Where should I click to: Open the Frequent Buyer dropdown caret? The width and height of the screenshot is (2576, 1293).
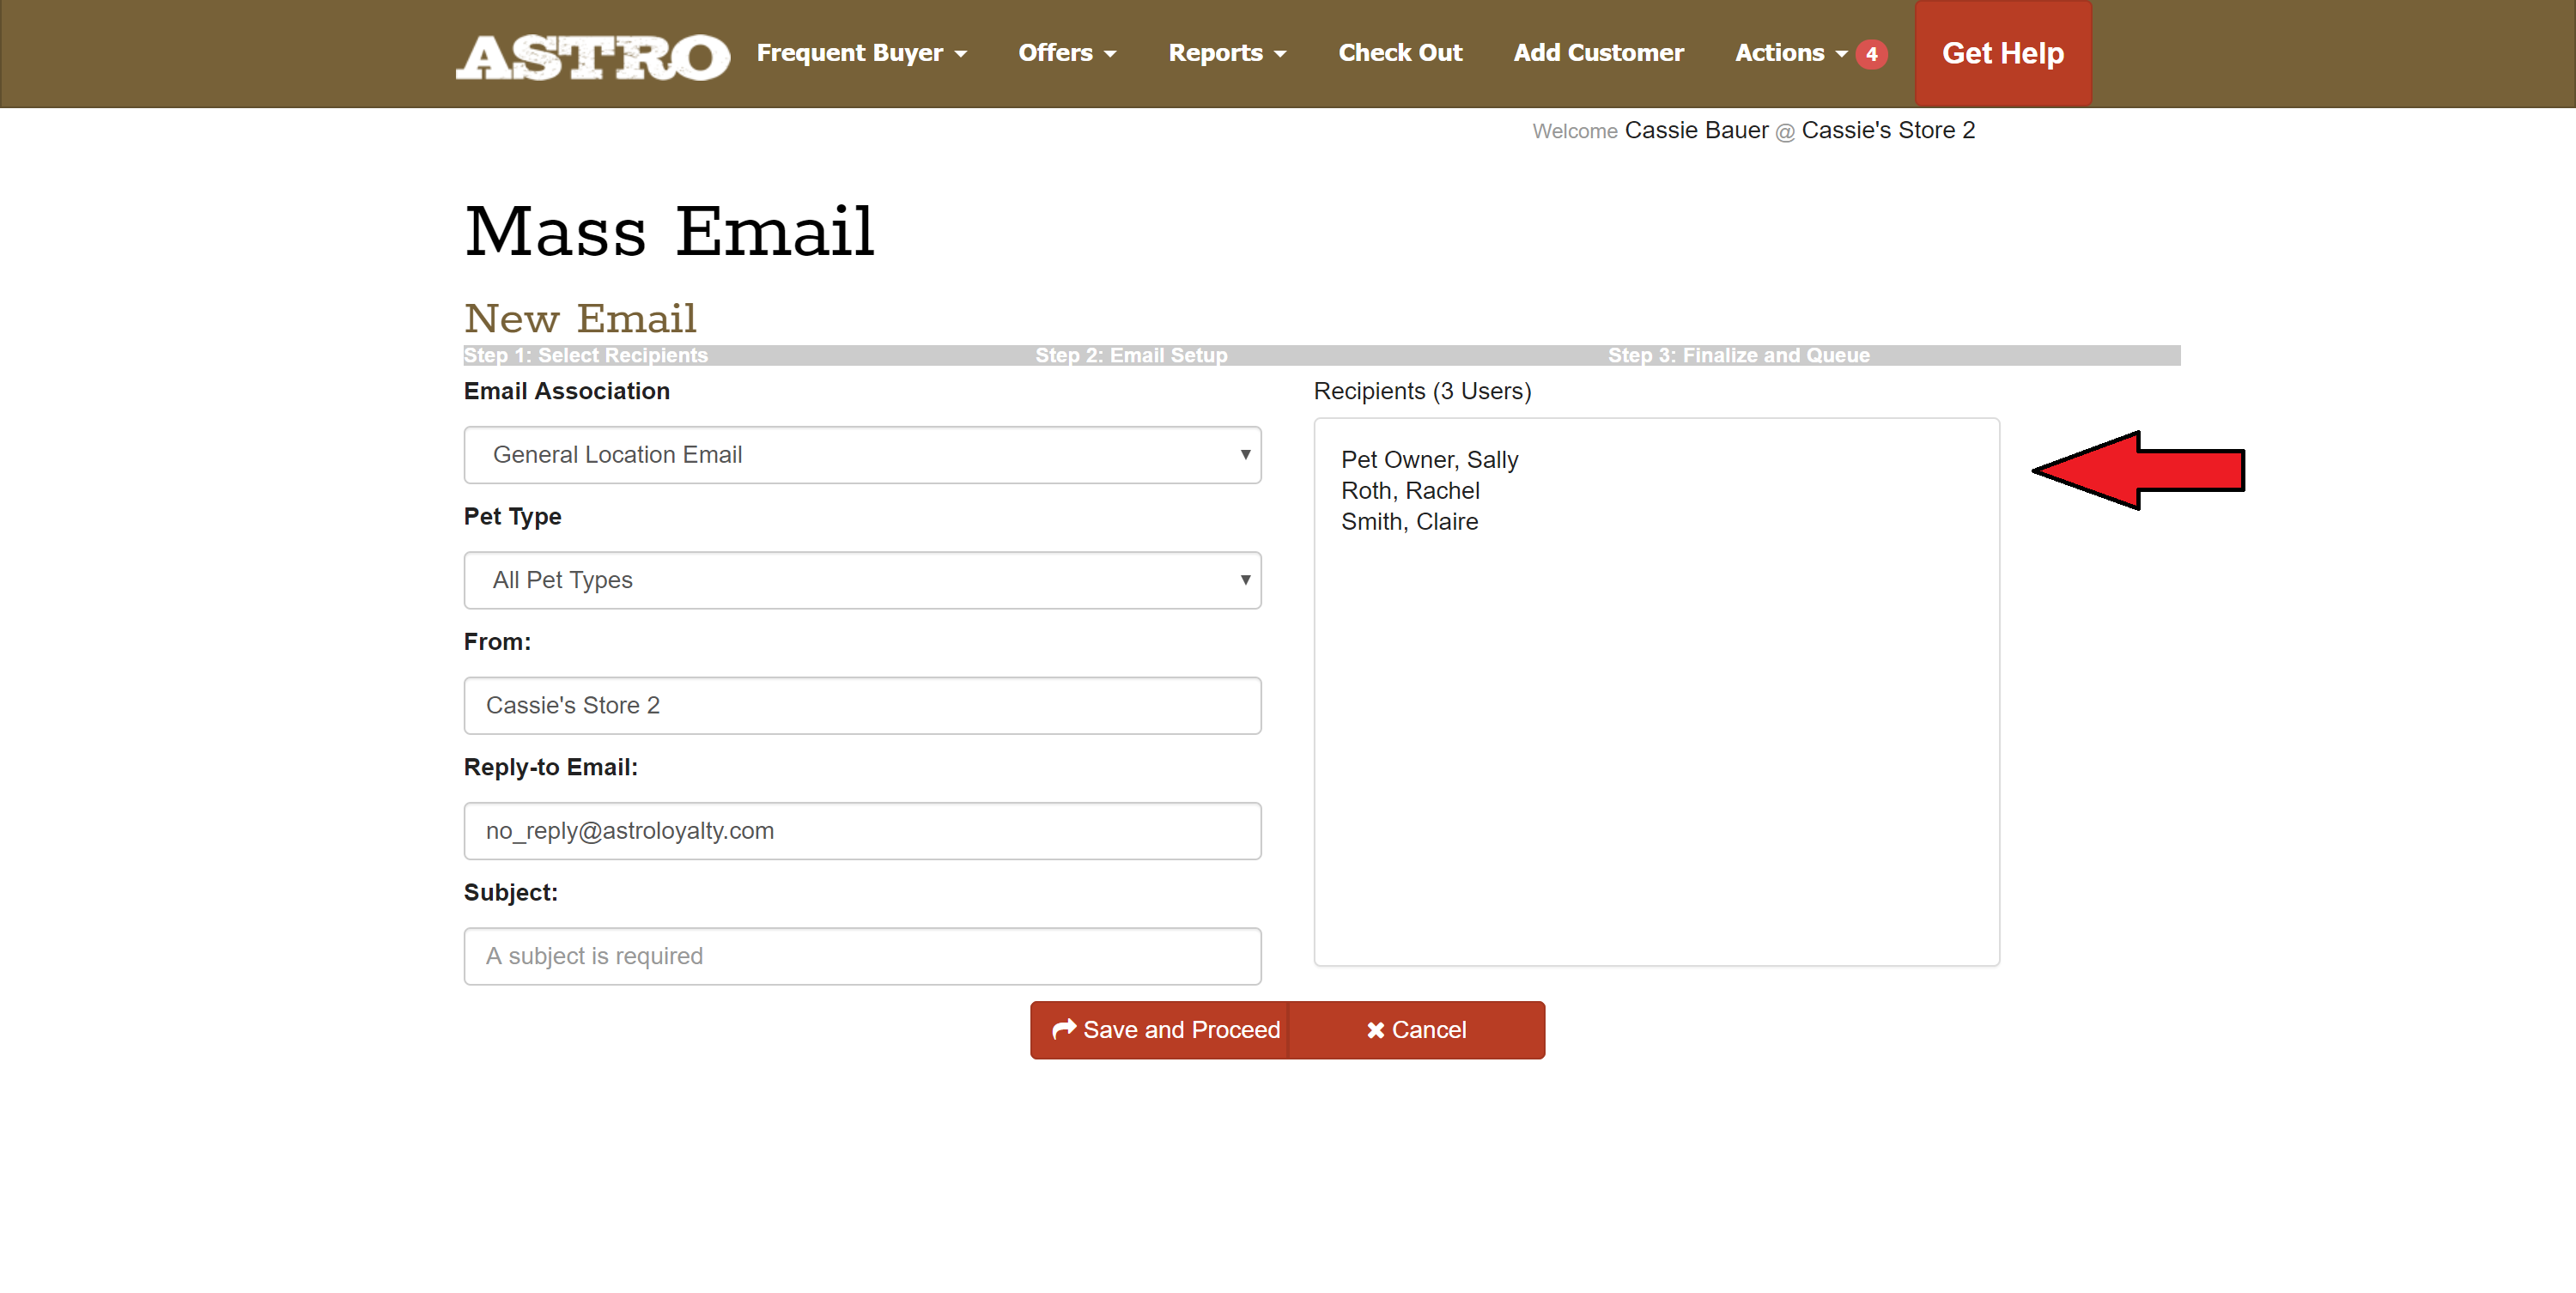pos(961,55)
